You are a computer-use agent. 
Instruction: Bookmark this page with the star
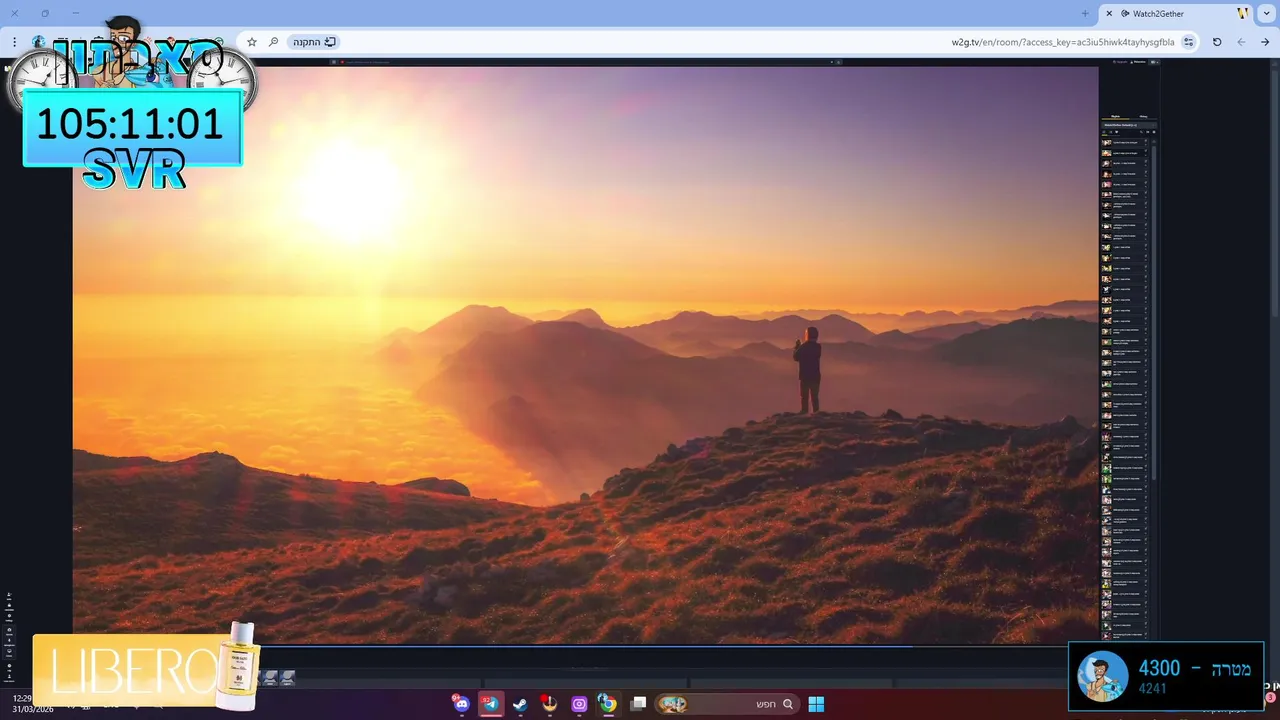coord(252,42)
